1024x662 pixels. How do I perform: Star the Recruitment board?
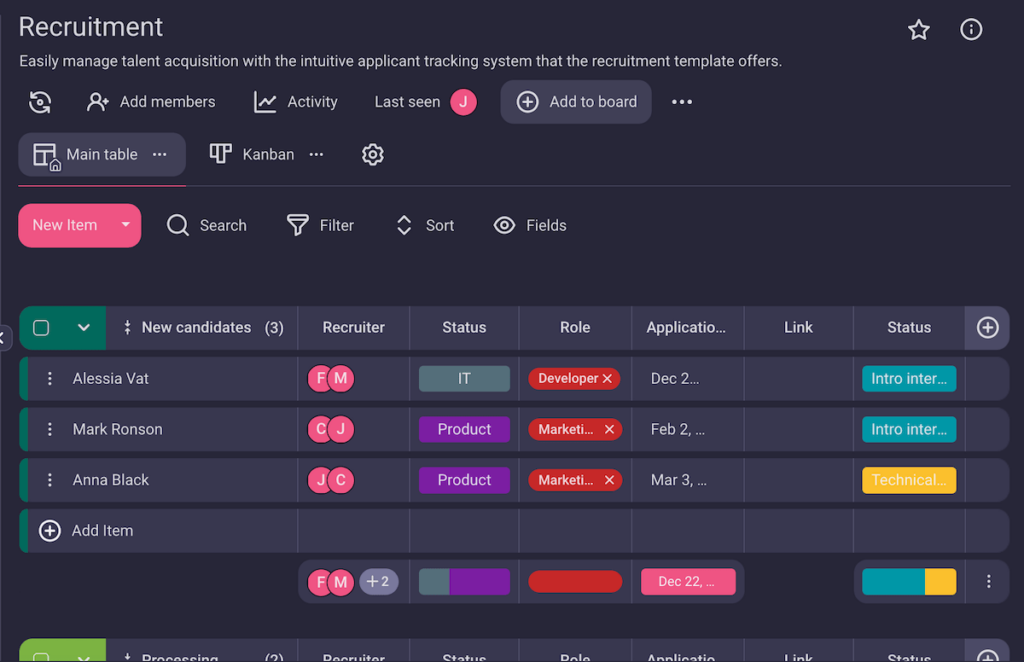click(x=919, y=29)
